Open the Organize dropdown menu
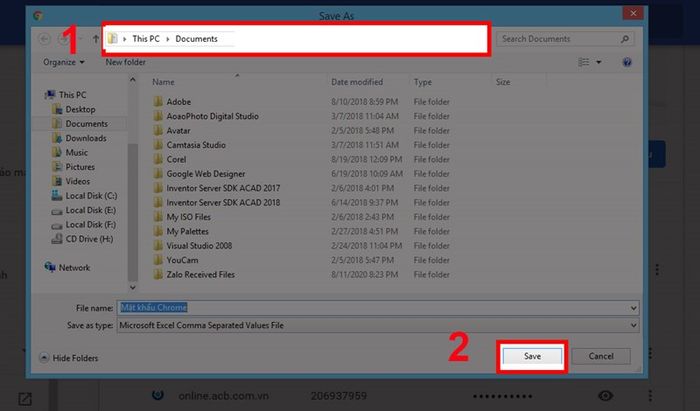The image size is (700, 411). (x=63, y=62)
